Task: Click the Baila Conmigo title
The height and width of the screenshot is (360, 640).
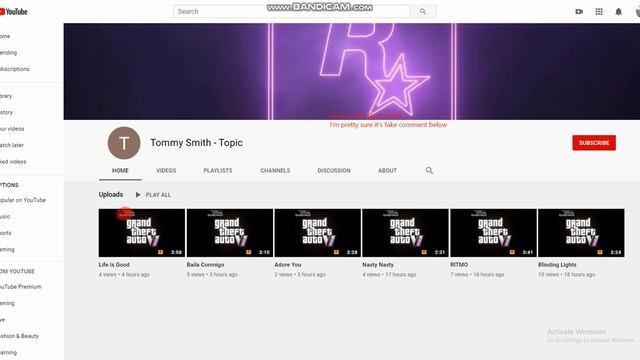Action: click(x=205, y=264)
